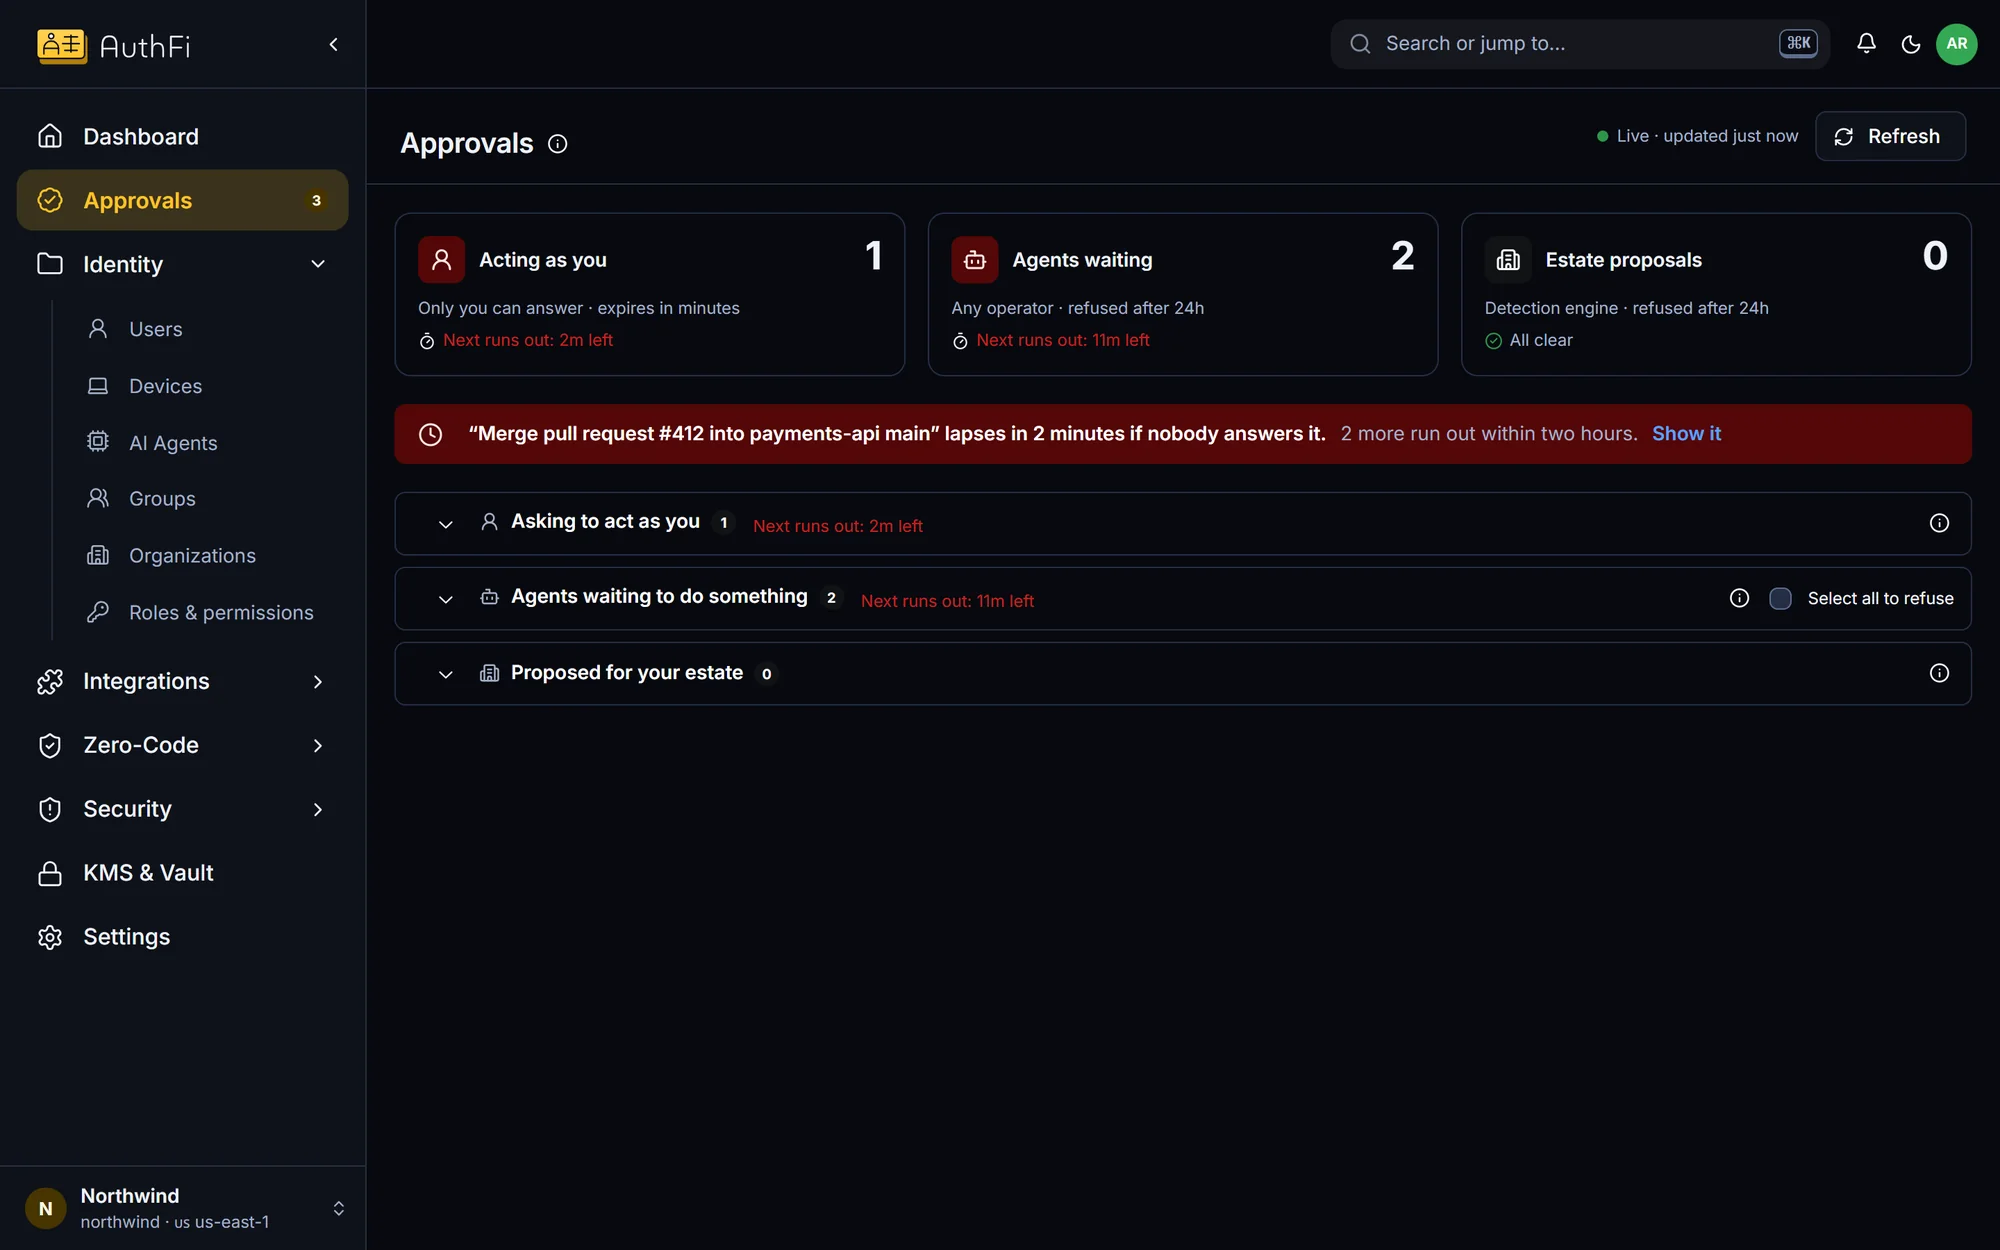Collapse the sidebar with the left chevron
2000x1250 pixels.
click(x=333, y=44)
